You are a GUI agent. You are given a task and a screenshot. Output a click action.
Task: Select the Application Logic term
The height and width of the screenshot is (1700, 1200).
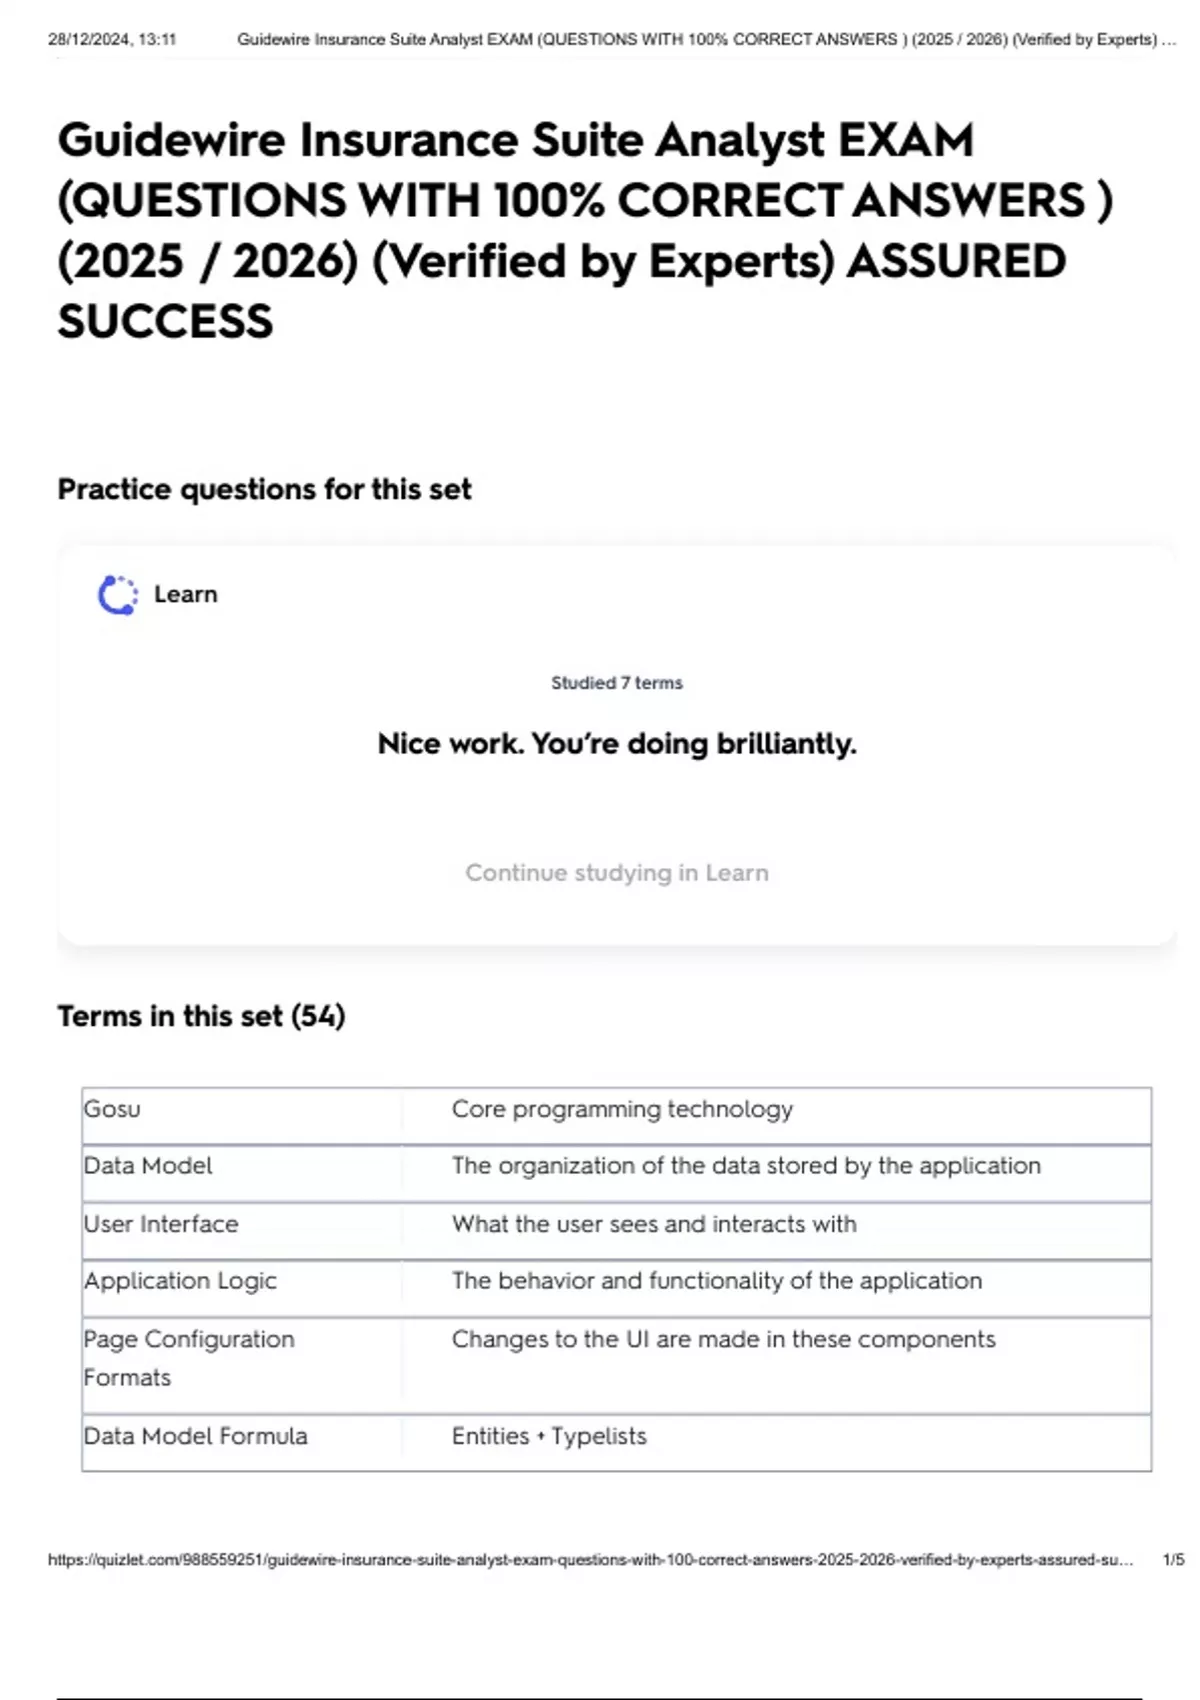click(180, 1281)
